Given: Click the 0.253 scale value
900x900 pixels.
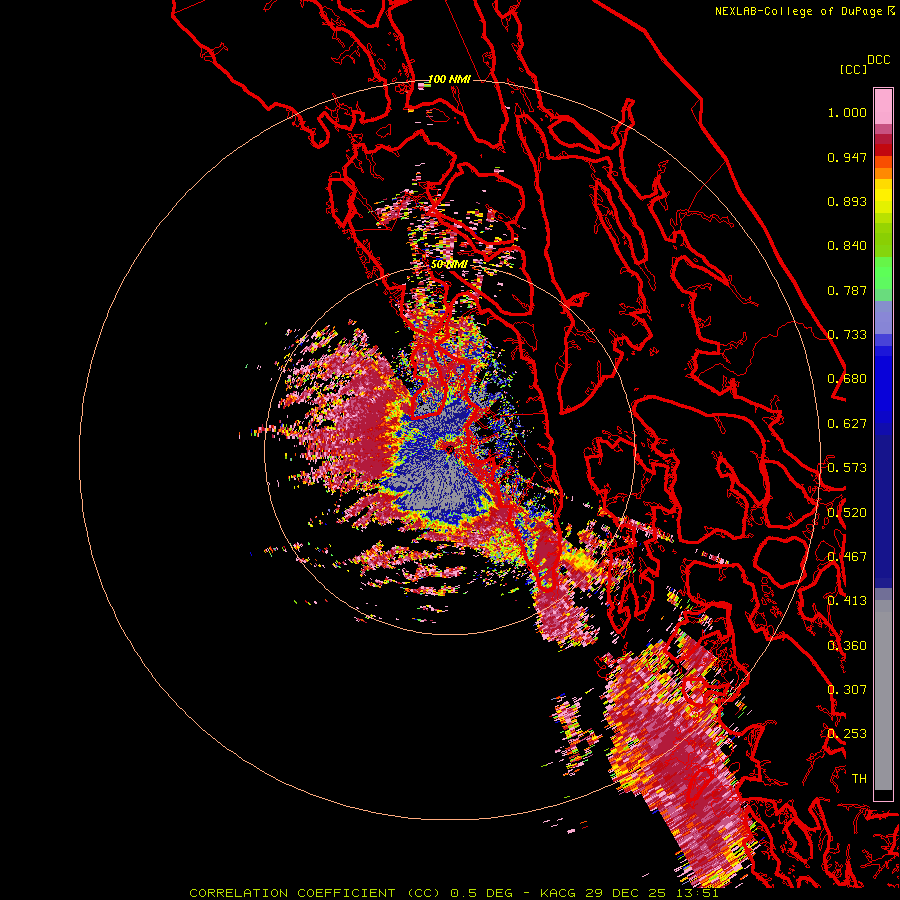Looking at the screenshot, I should click(847, 734).
